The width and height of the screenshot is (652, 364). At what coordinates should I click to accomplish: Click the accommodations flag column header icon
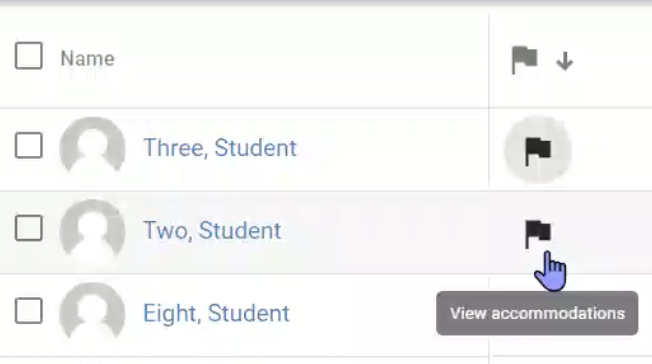pyautogui.click(x=524, y=60)
